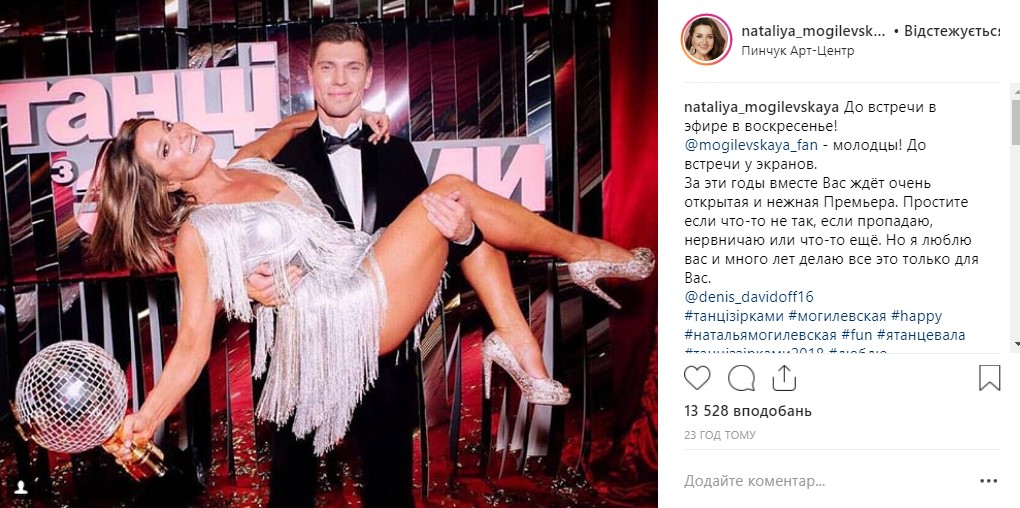Like the post with heart icon

pyautogui.click(x=697, y=377)
